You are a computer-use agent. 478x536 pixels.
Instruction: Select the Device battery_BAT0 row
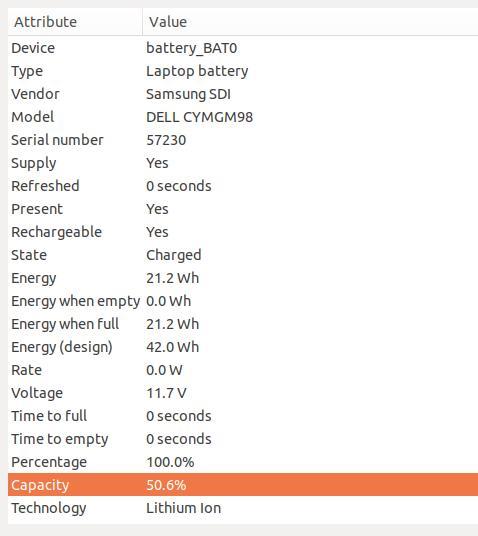243,48
